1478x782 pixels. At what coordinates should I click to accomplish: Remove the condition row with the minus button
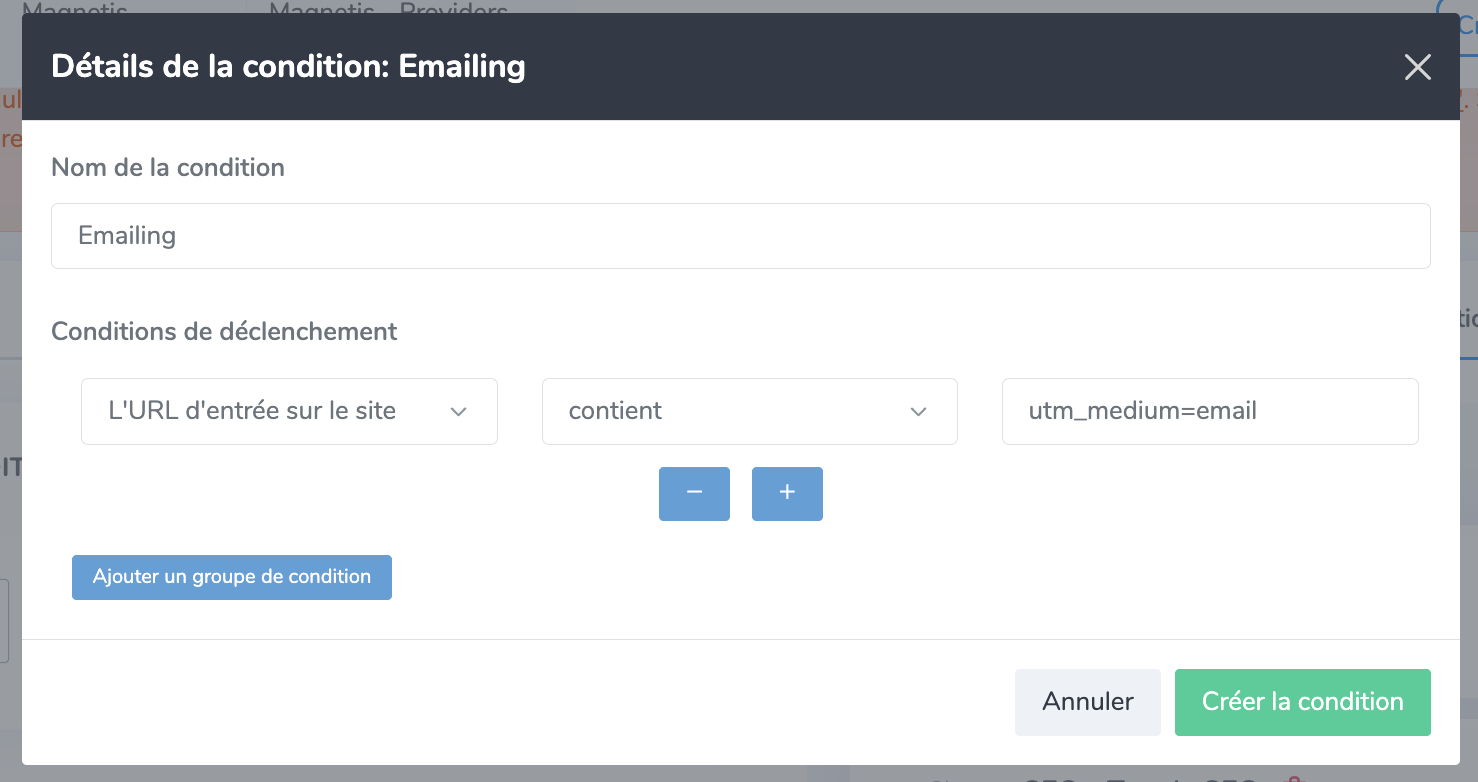coord(694,493)
